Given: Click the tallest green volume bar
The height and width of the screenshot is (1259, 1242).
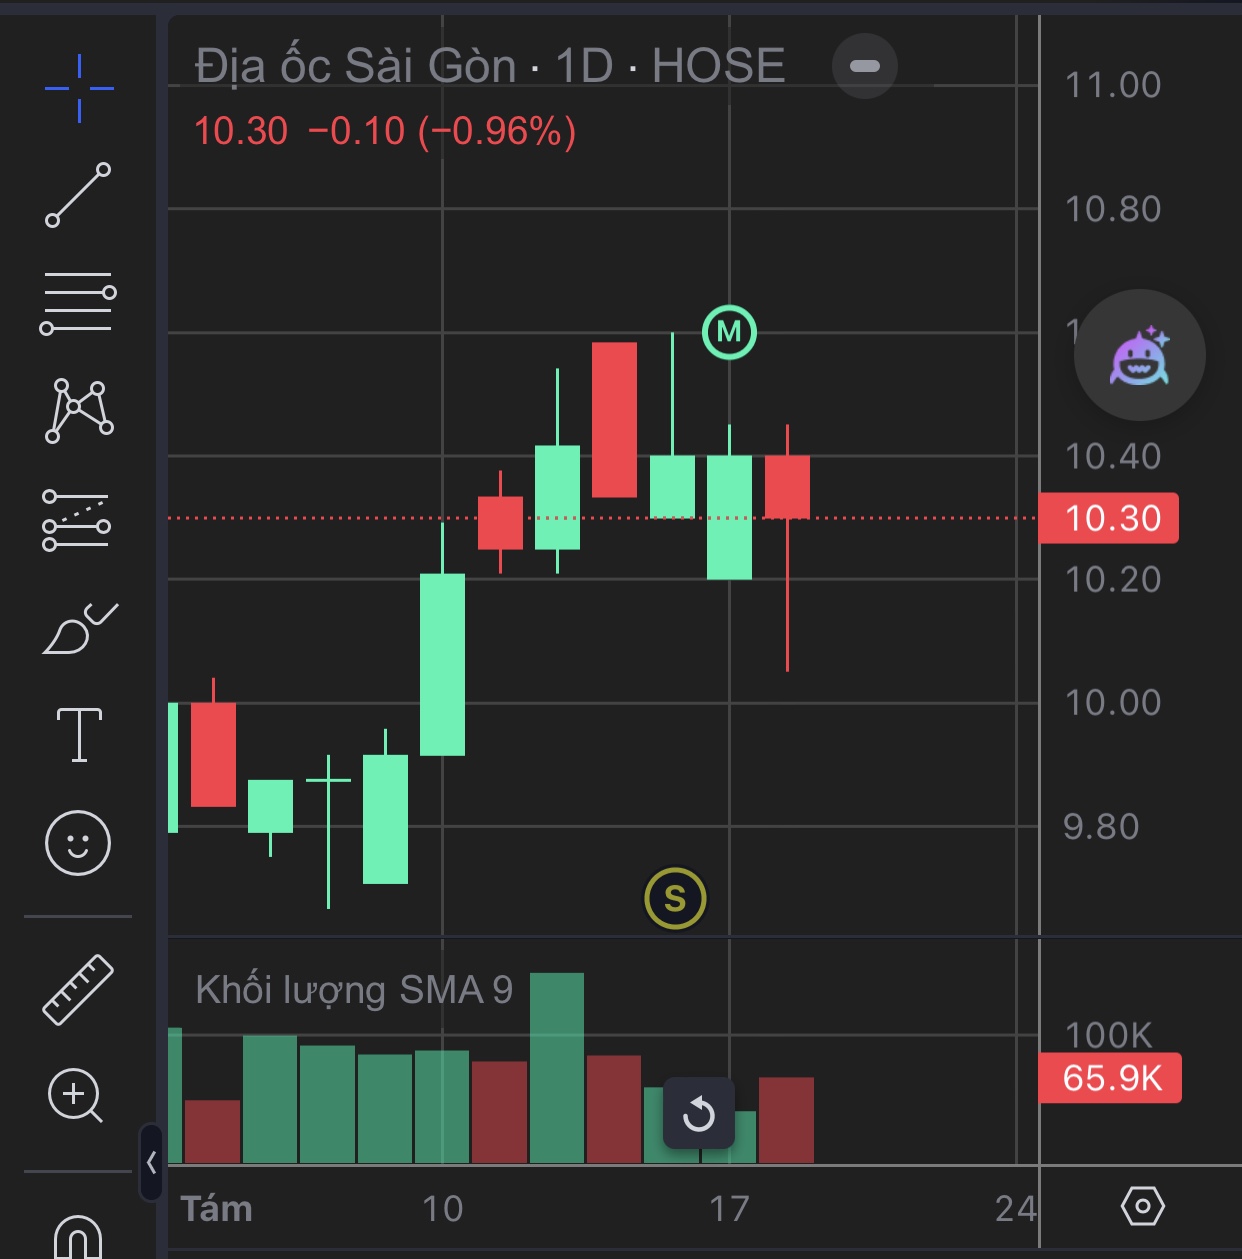Looking at the screenshot, I should (x=557, y=1068).
